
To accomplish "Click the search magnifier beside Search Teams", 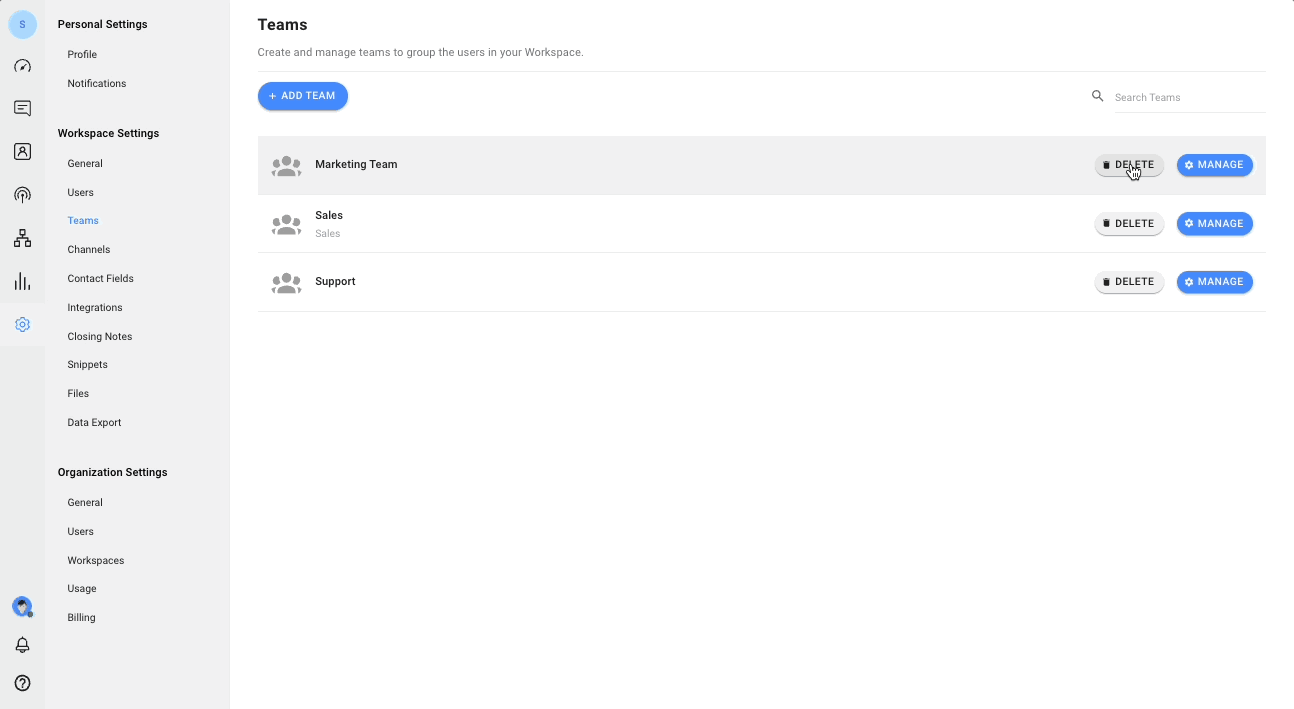I will [1097, 96].
